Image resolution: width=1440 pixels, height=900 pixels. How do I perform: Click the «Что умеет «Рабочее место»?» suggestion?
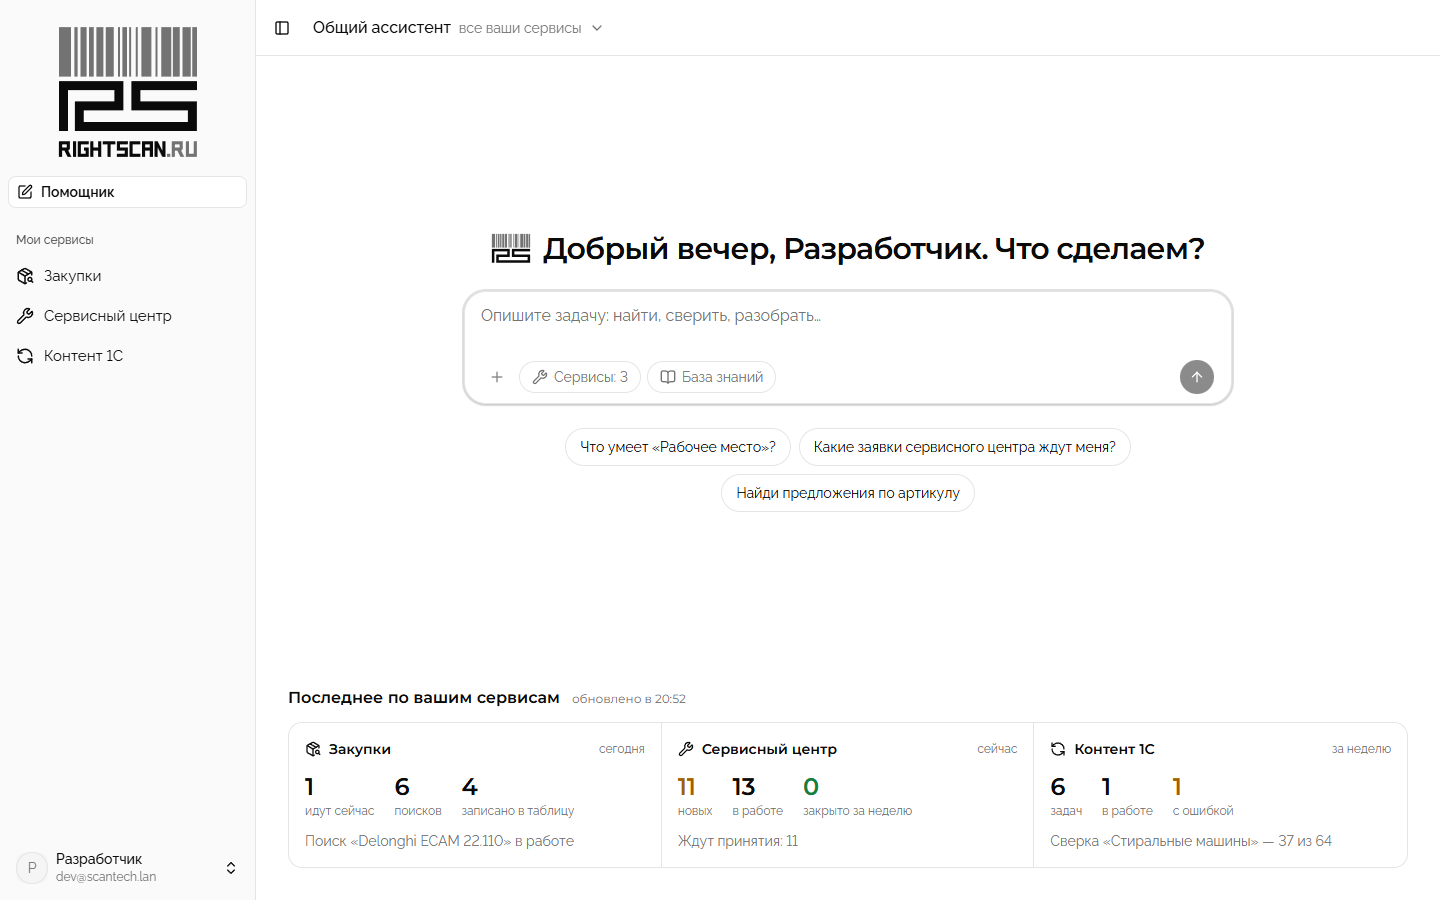point(678,447)
